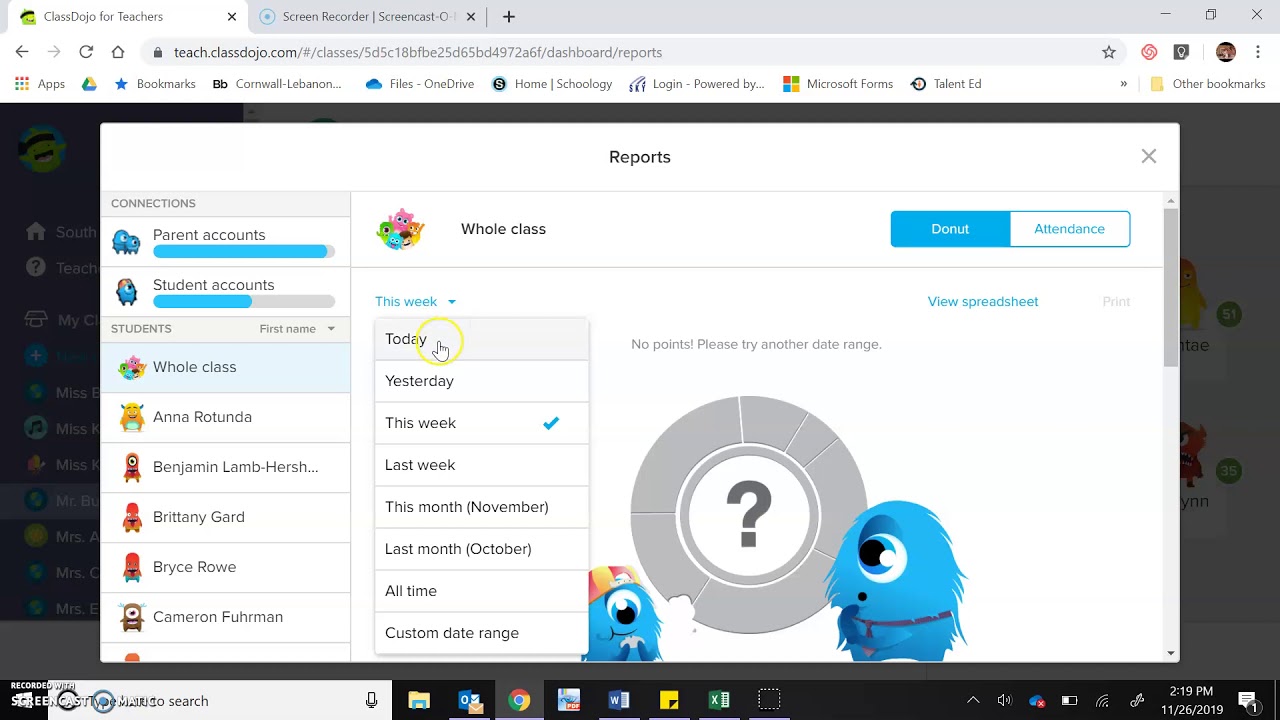Viewport: 1280px width, 720px height.
Task: Open the Home | Schoology bookmark
Action: click(552, 84)
